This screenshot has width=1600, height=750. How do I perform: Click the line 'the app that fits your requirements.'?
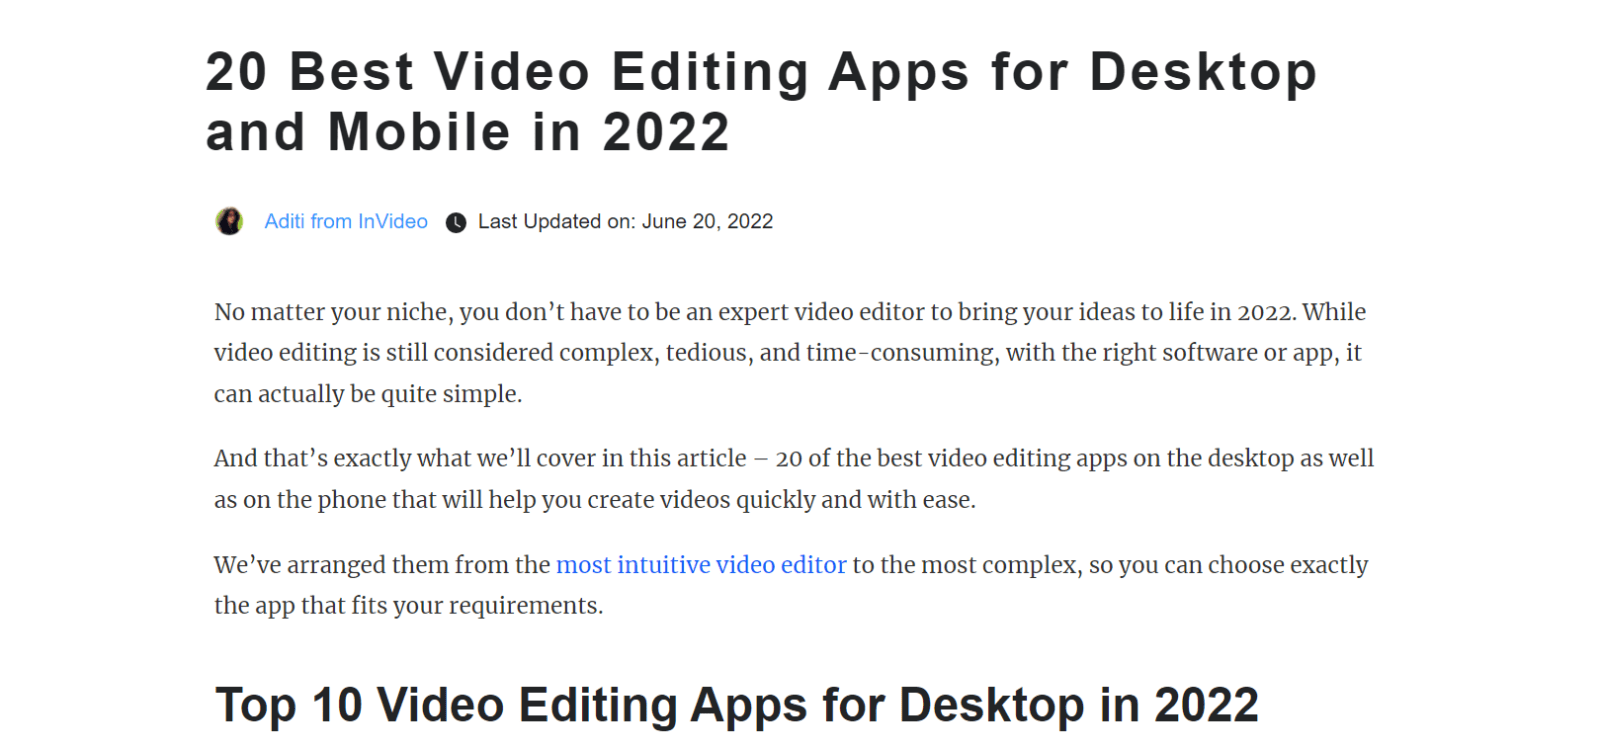pos(408,606)
